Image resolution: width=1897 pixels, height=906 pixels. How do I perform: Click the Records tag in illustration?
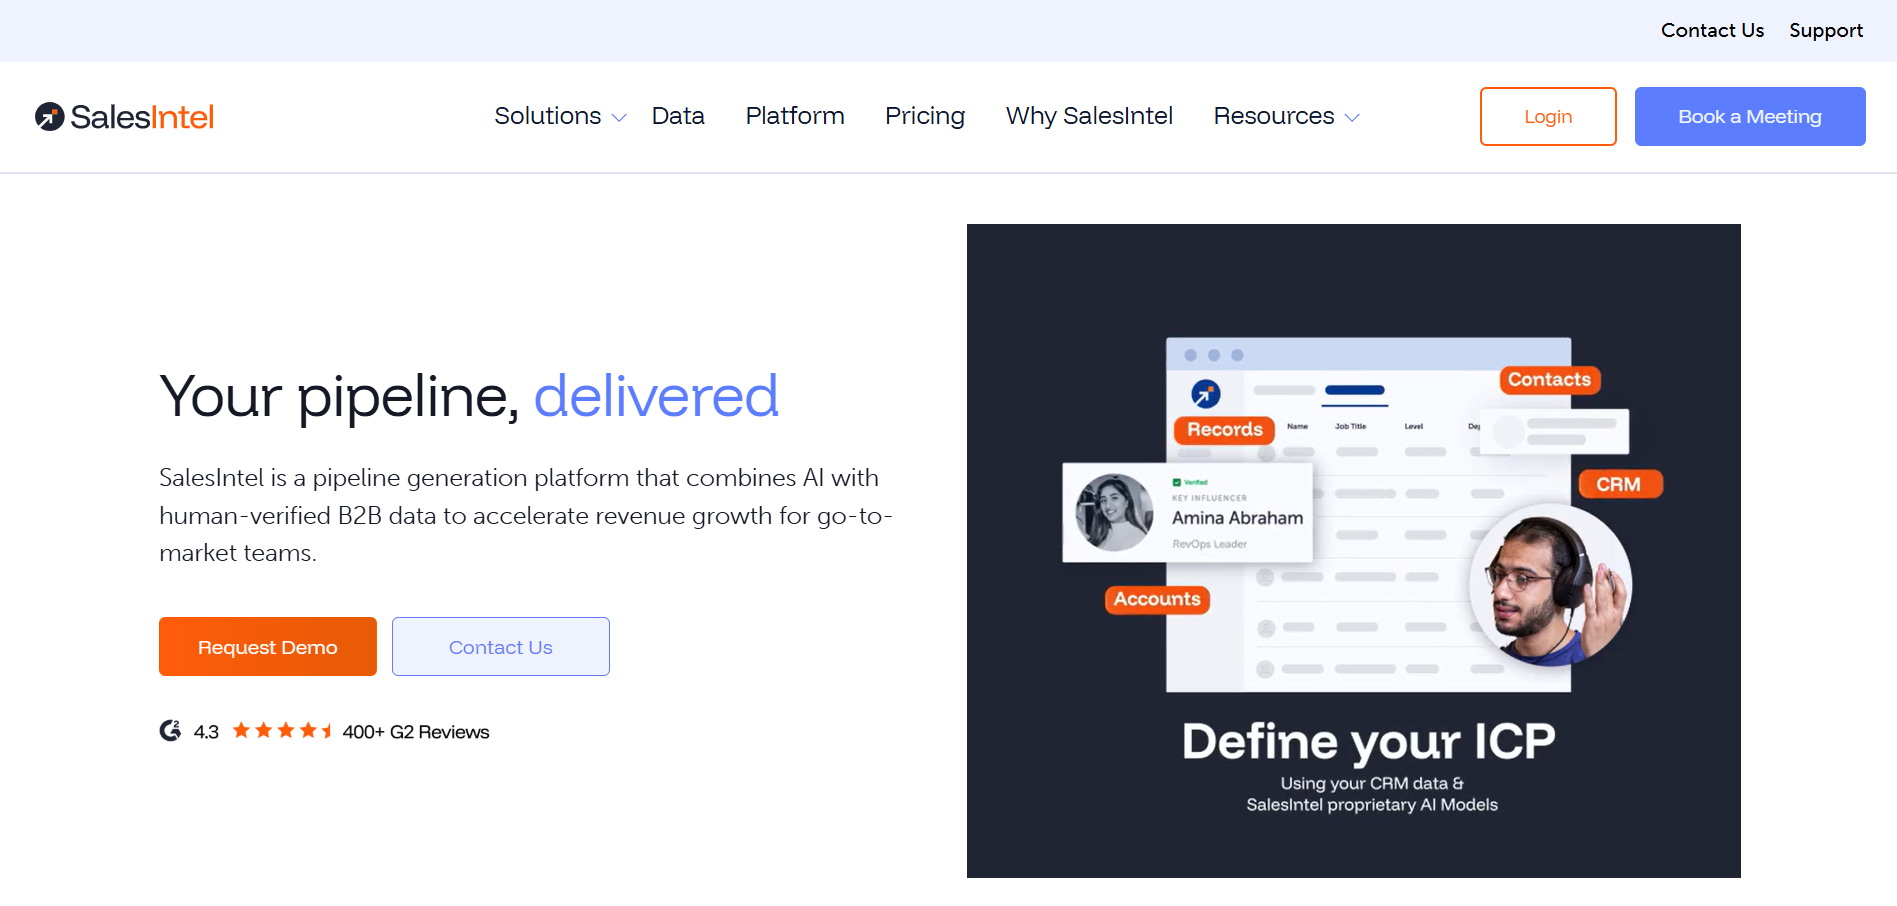[1225, 430]
